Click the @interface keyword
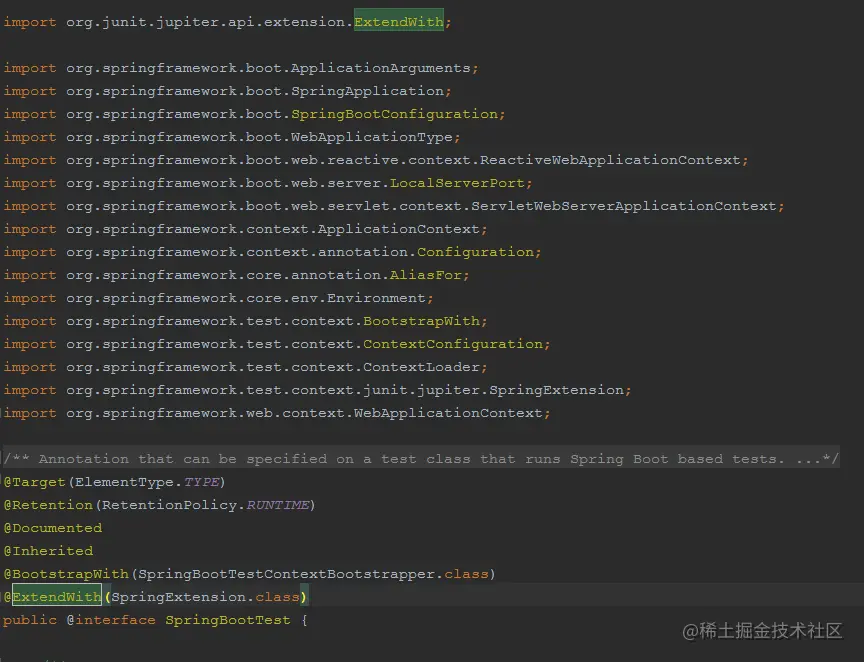This screenshot has height=662, width=864. 111,620
